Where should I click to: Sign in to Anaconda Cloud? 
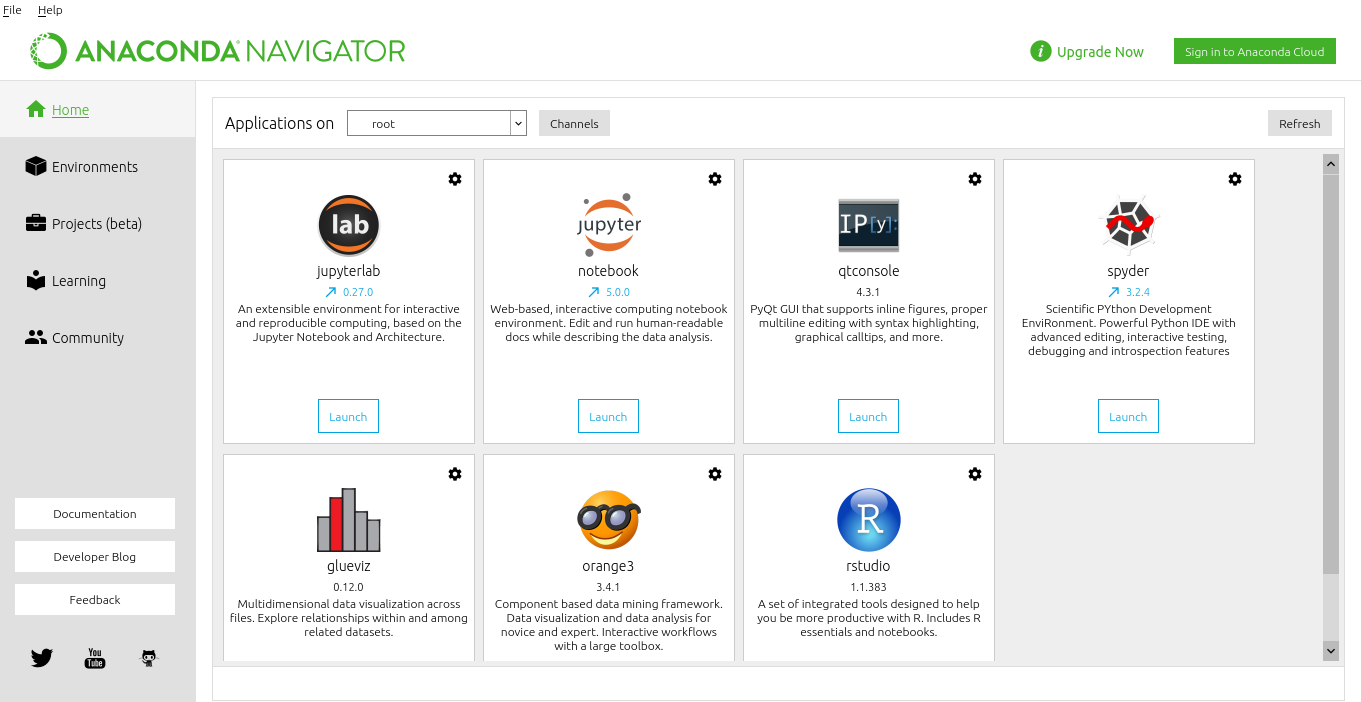tap(1255, 52)
